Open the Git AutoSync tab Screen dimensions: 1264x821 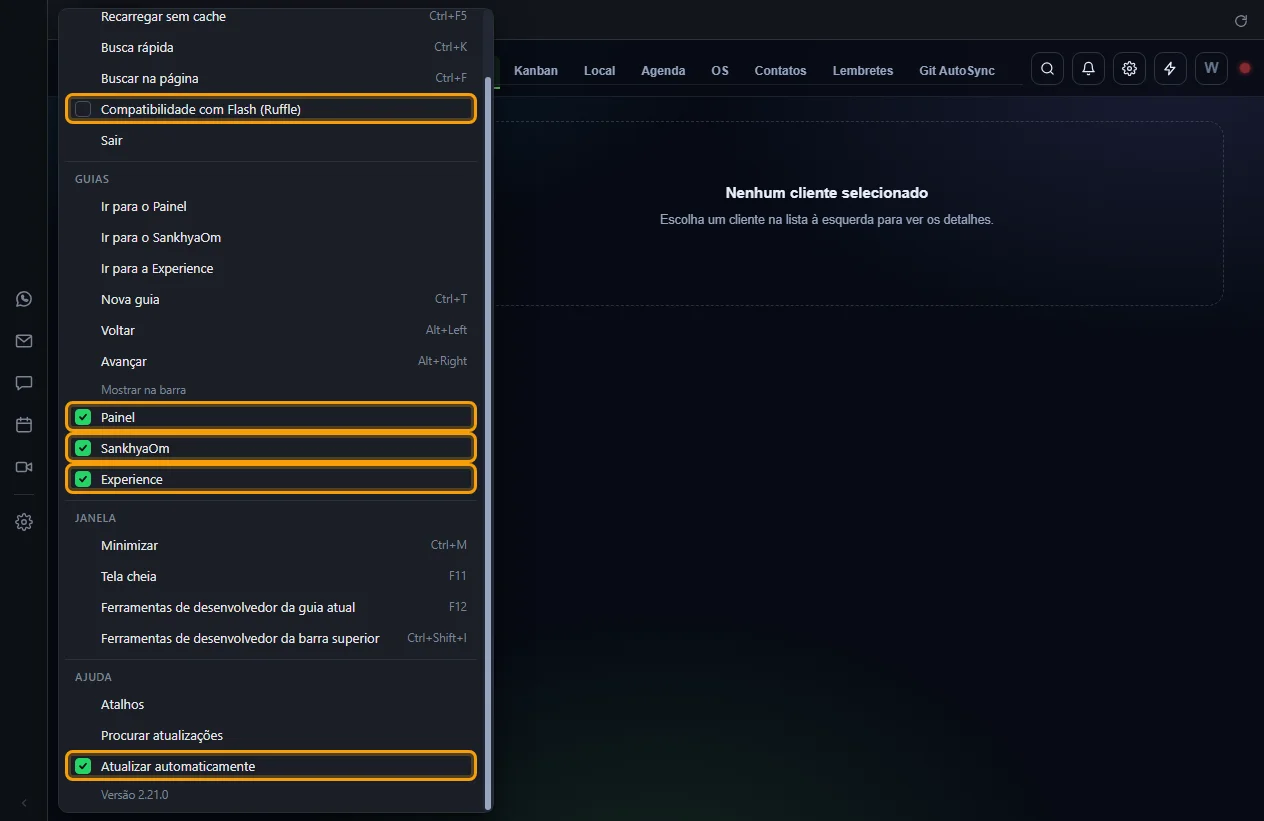pos(957,70)
